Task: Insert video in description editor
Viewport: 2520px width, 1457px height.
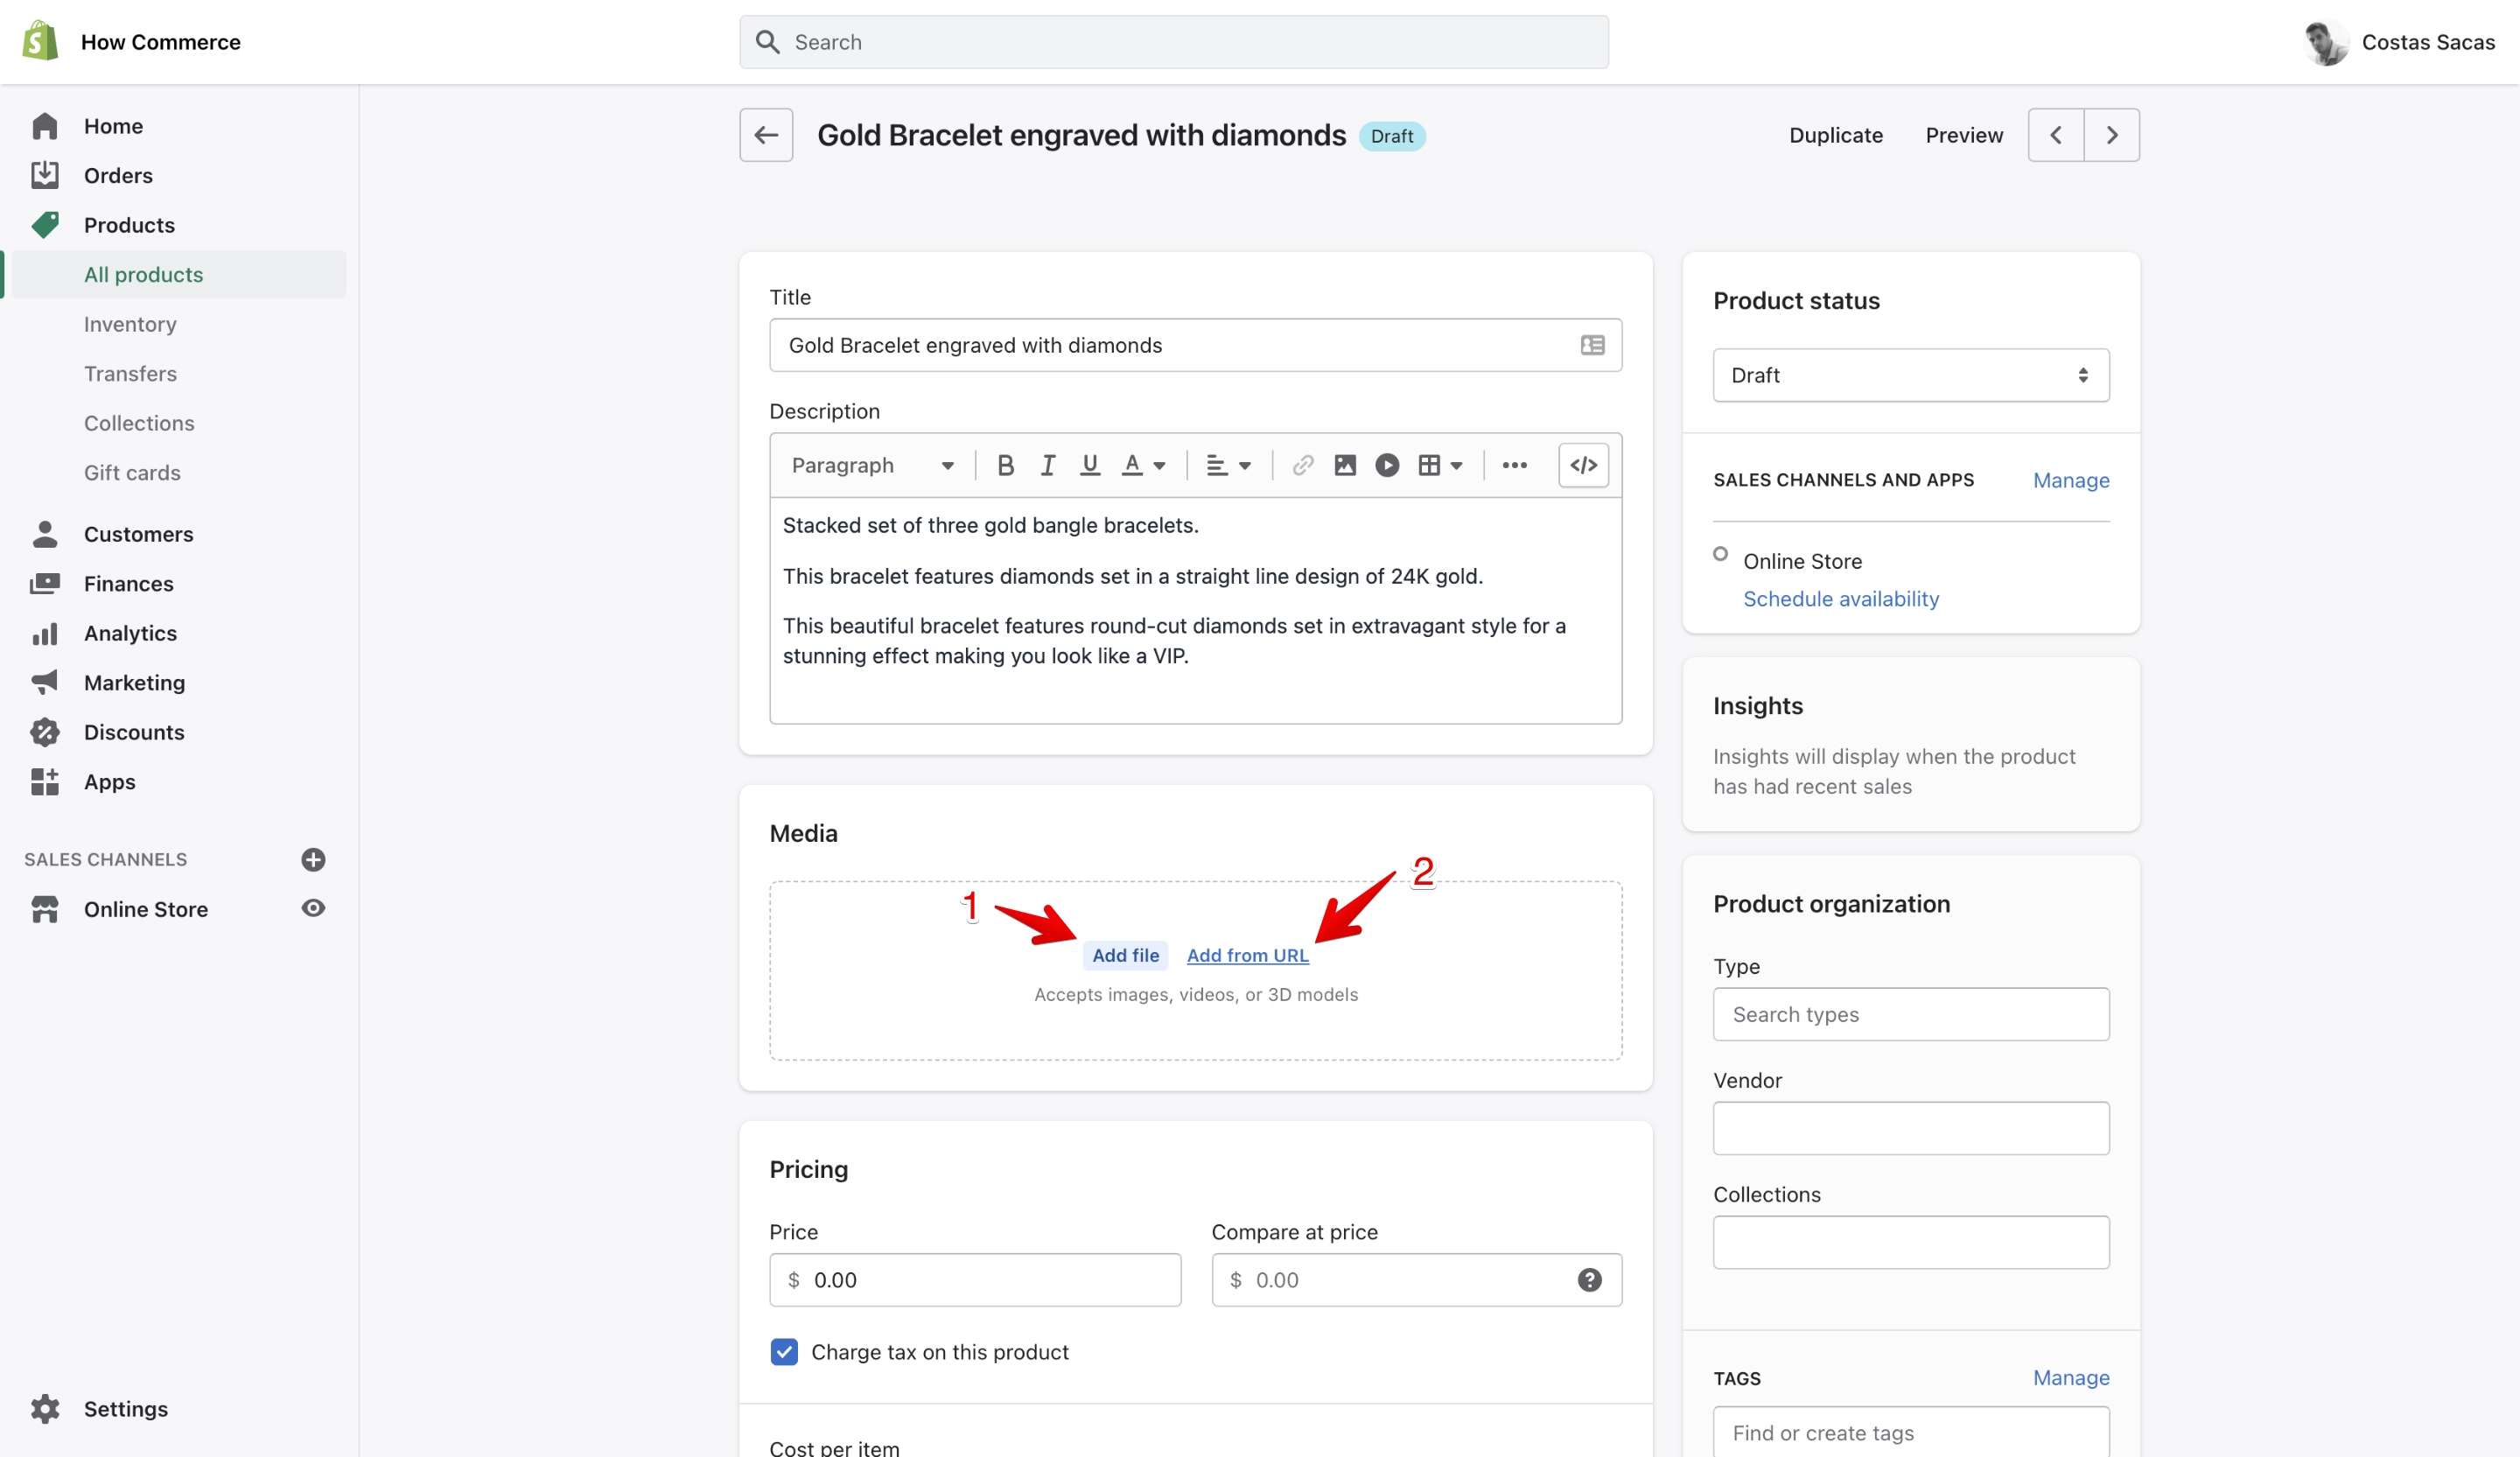Action: (1387, 465)
